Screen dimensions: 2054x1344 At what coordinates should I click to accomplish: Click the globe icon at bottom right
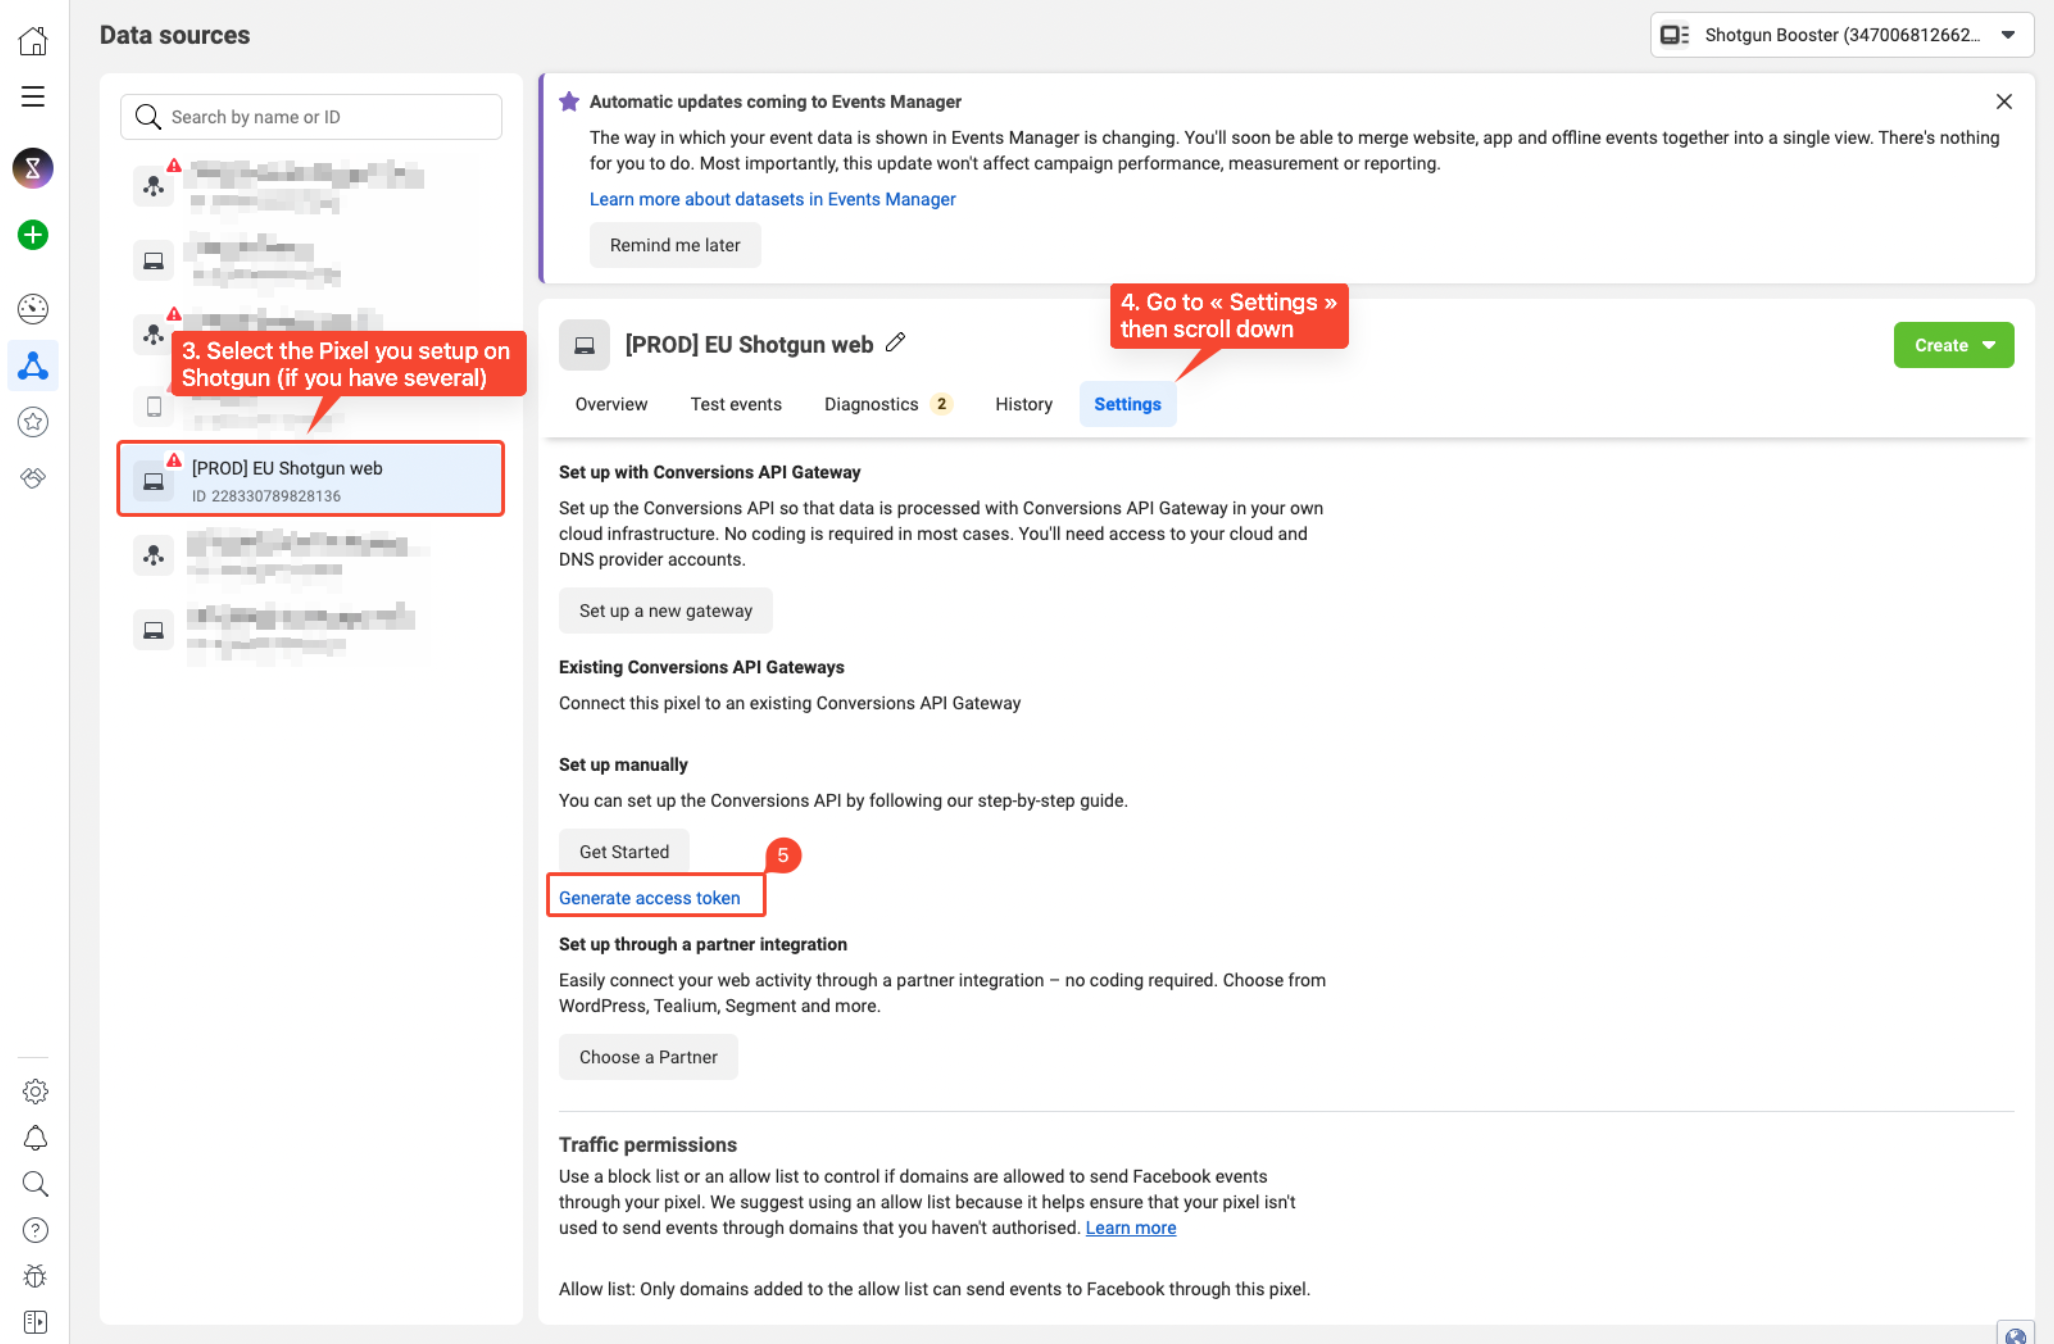[x=2016, y=1334]
